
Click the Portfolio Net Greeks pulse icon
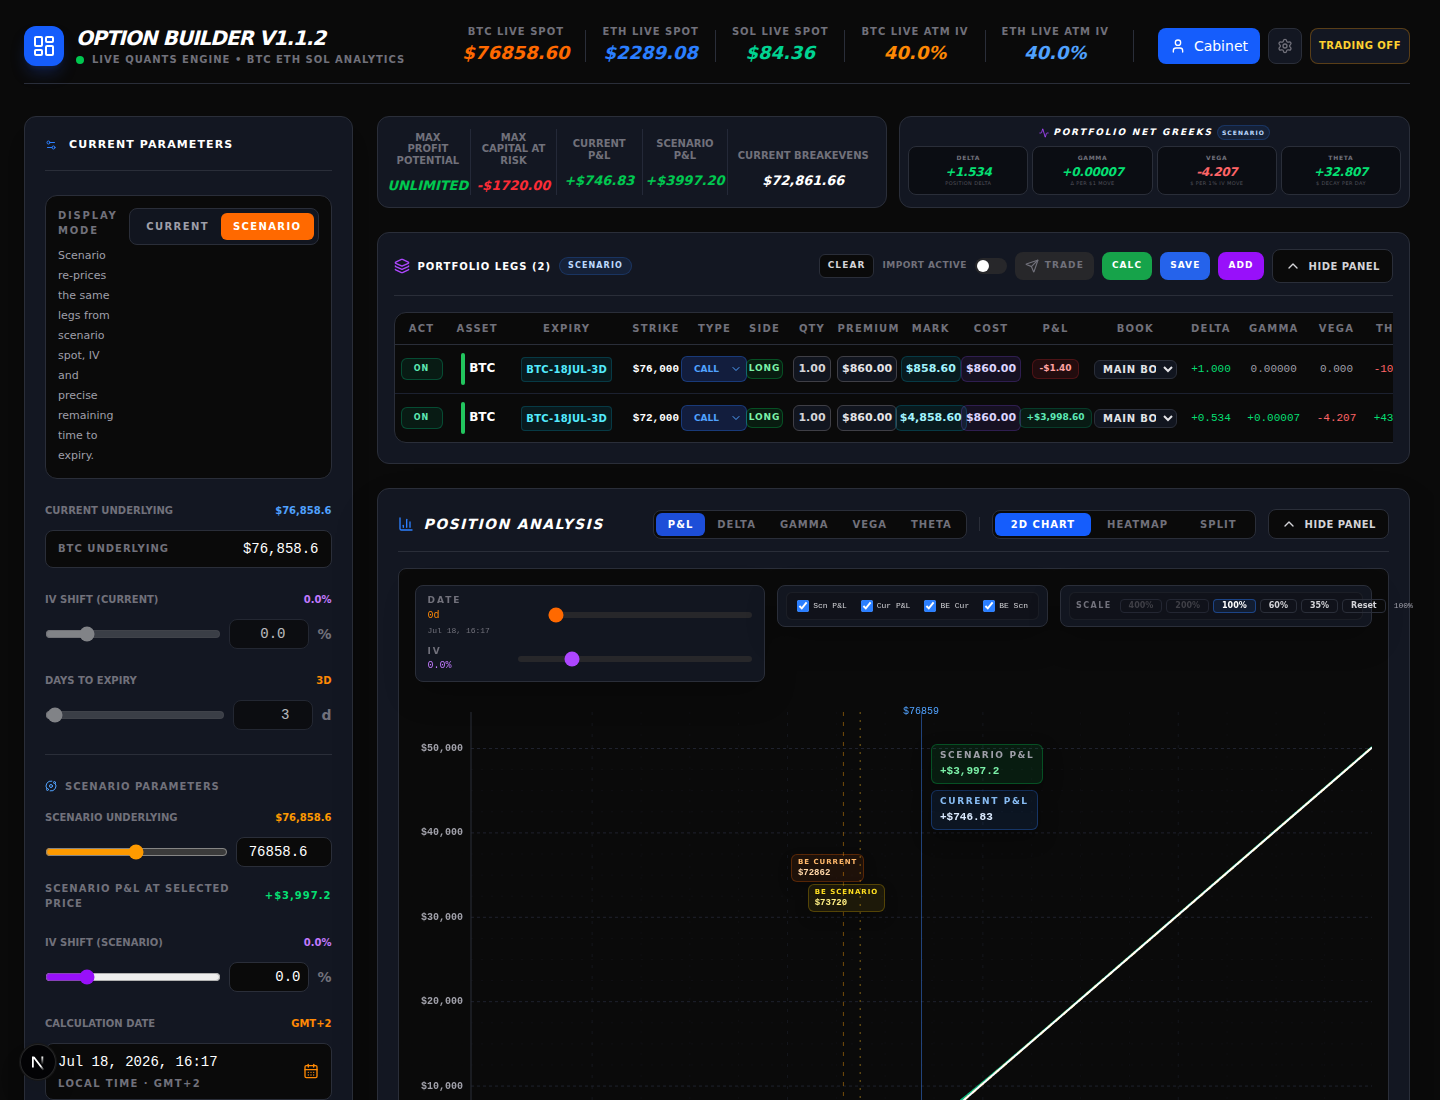[x=1044, y=132]
